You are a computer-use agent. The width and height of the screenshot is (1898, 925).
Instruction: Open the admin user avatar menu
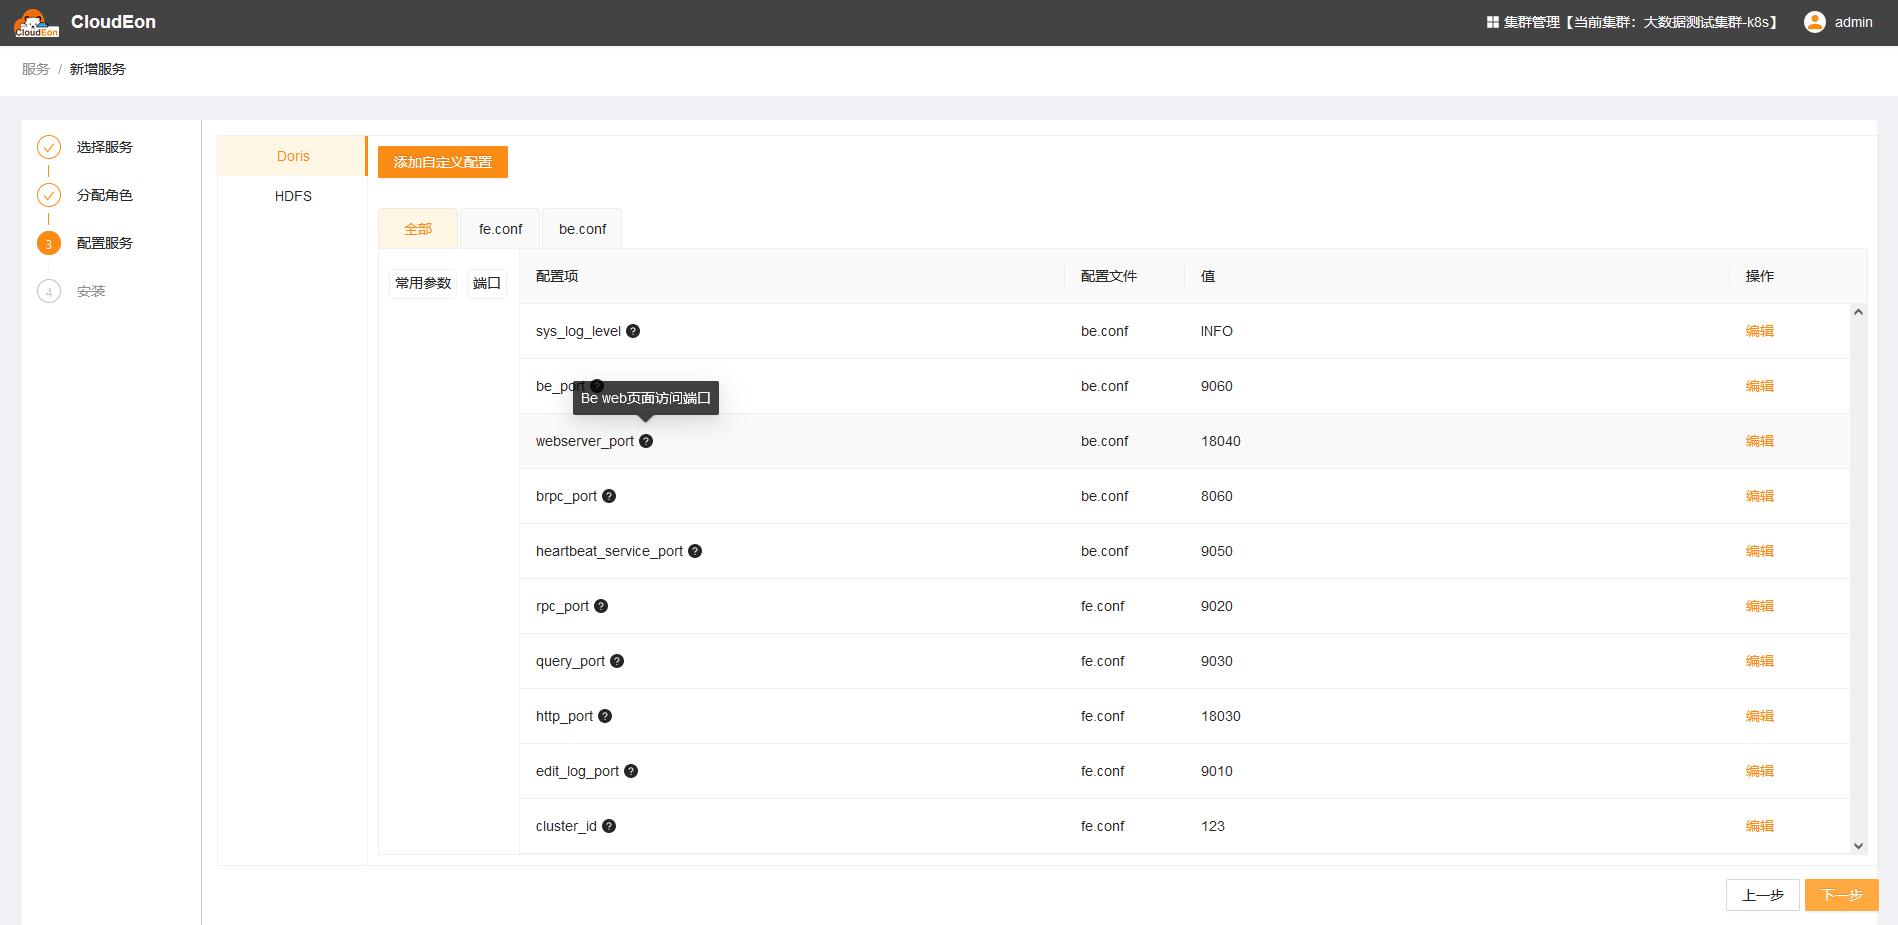tap(1814, 22)
